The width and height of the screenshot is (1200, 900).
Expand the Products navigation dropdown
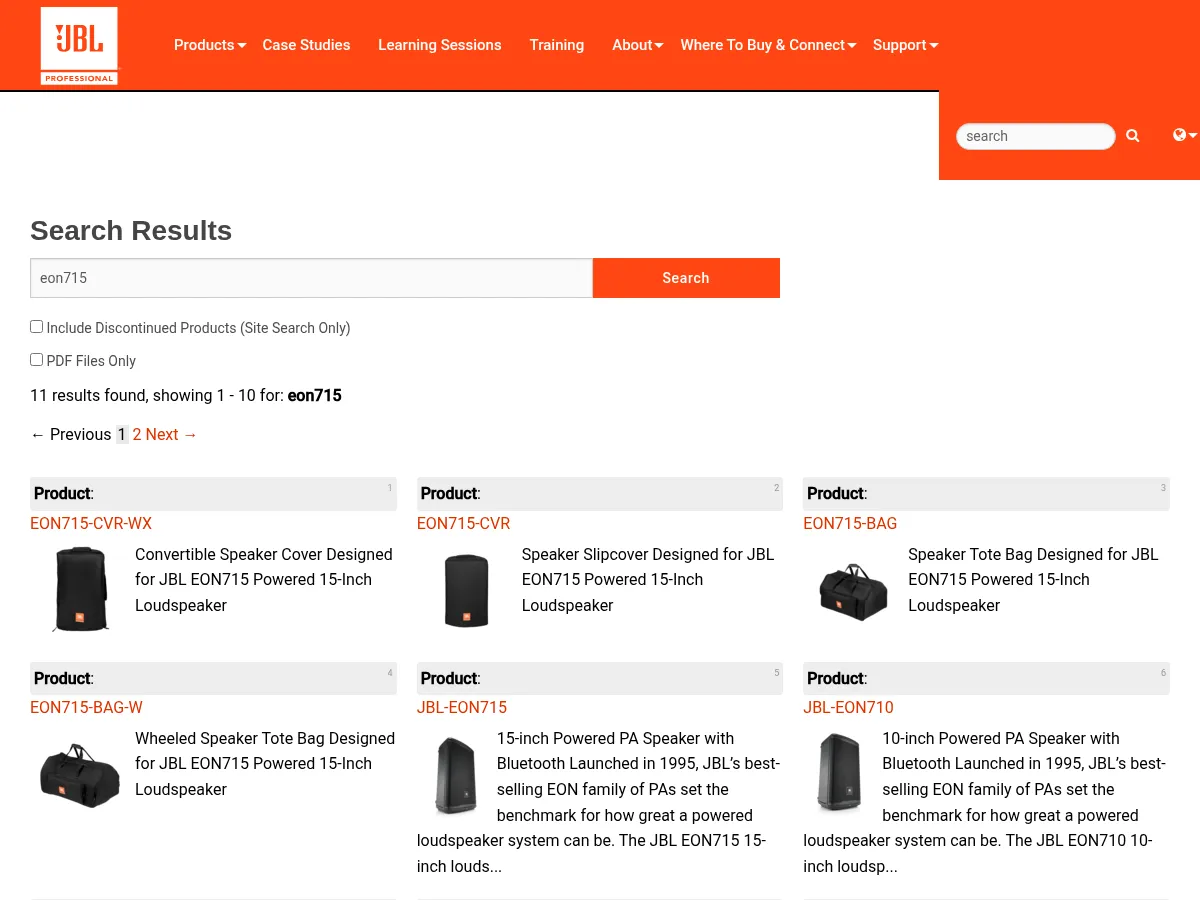pyautogui.click(x=204, y=45)
